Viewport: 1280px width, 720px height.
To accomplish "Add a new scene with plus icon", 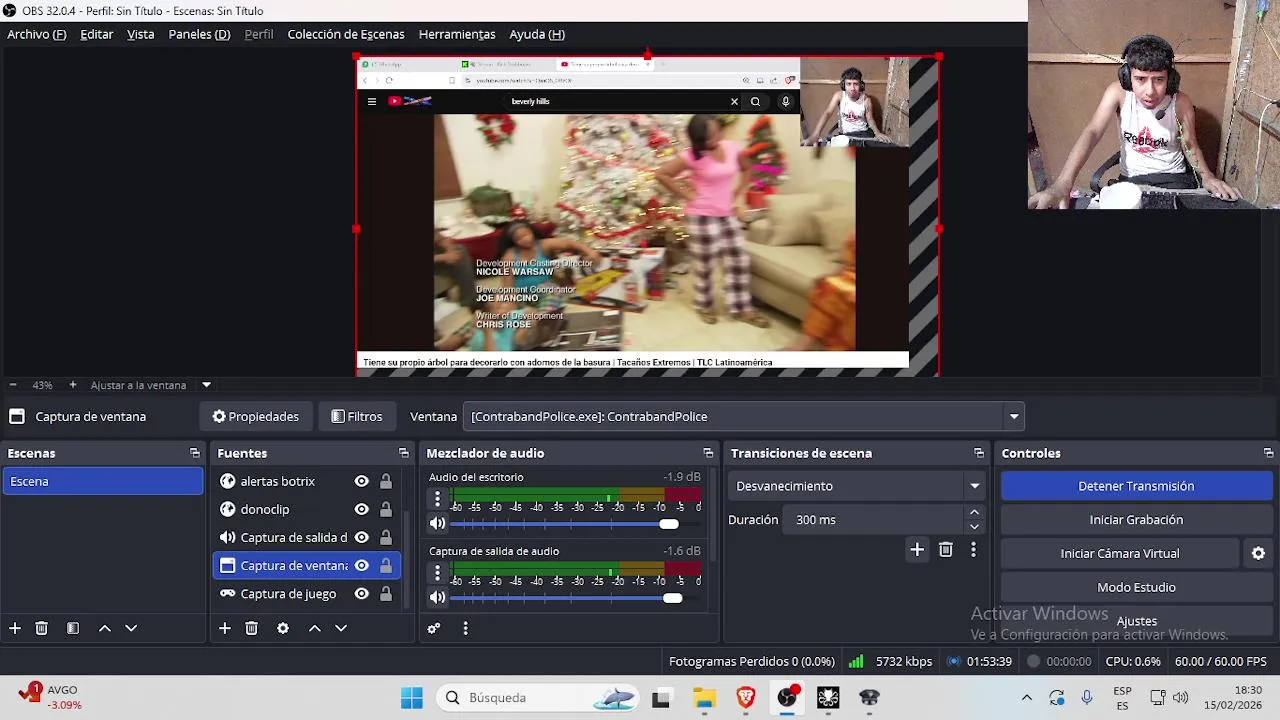I will [15, 628].
